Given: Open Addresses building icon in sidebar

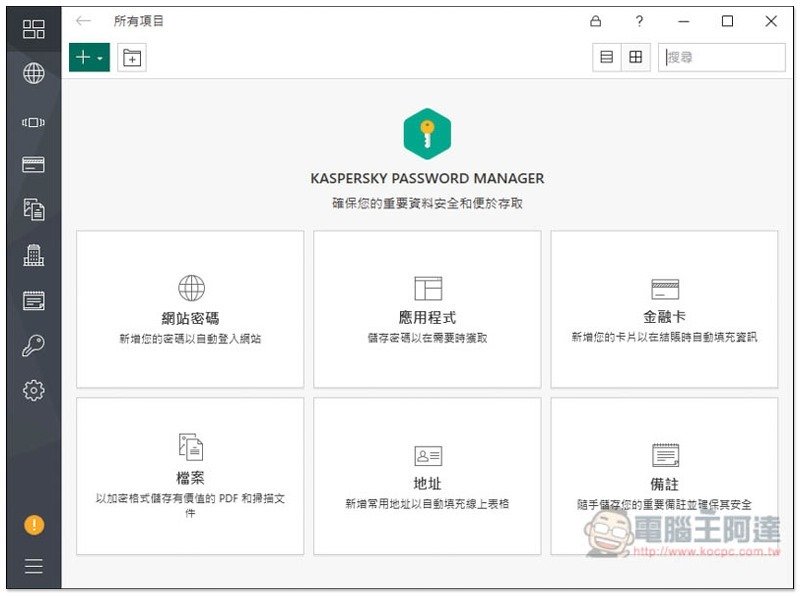Looking at the screenshot, I should point(33,255).
